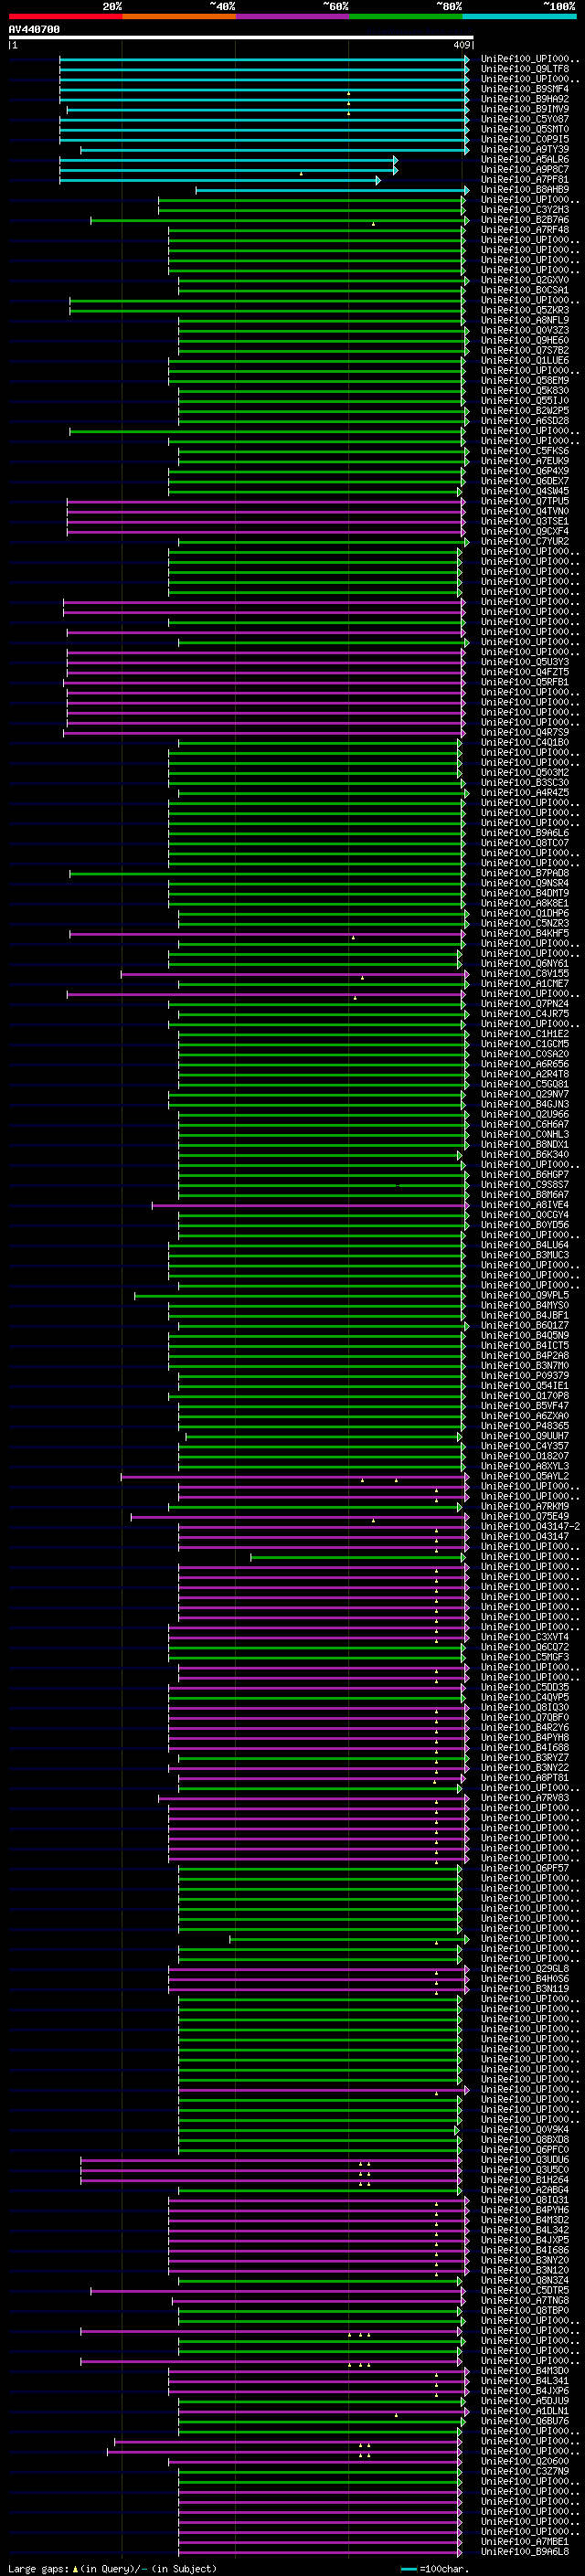
Task: Select hit label UniRef100_Q5U3Y3
Action: tap(525, 662)
